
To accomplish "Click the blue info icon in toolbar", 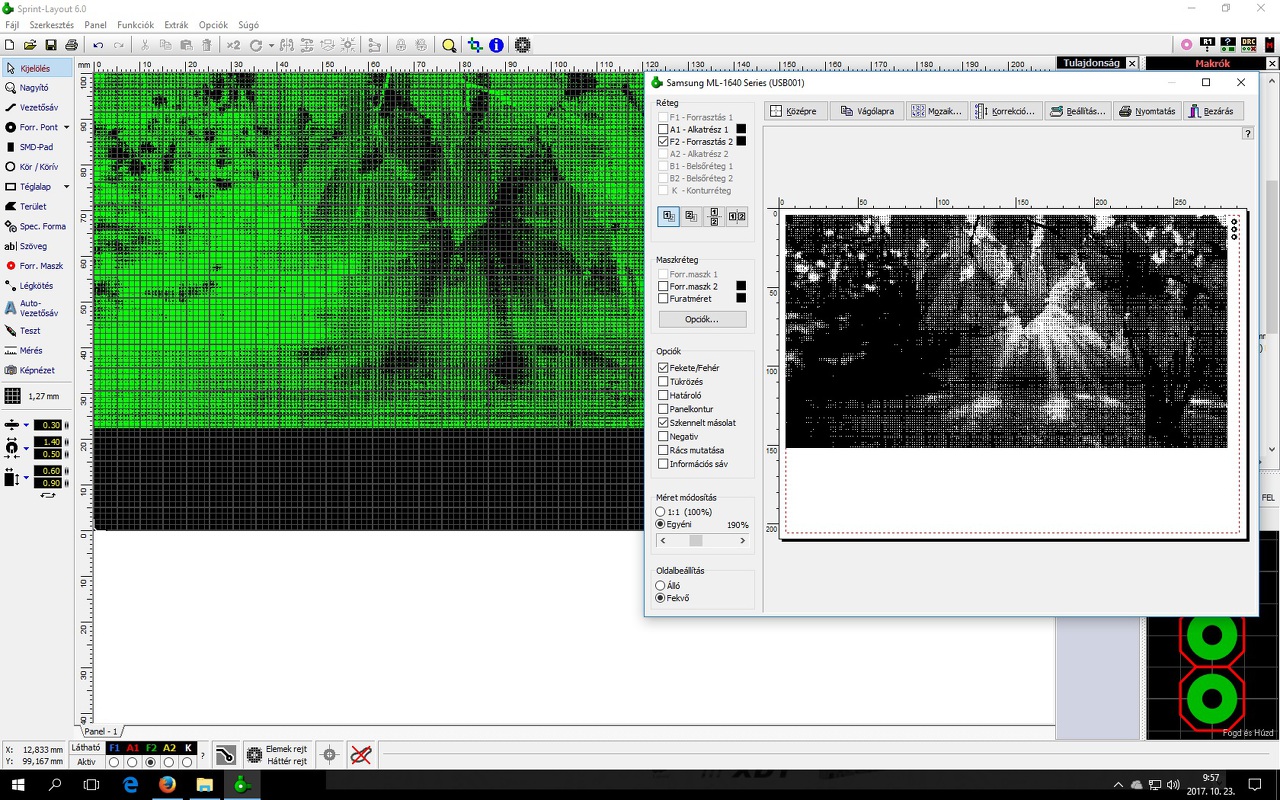I will pos(496,45).
